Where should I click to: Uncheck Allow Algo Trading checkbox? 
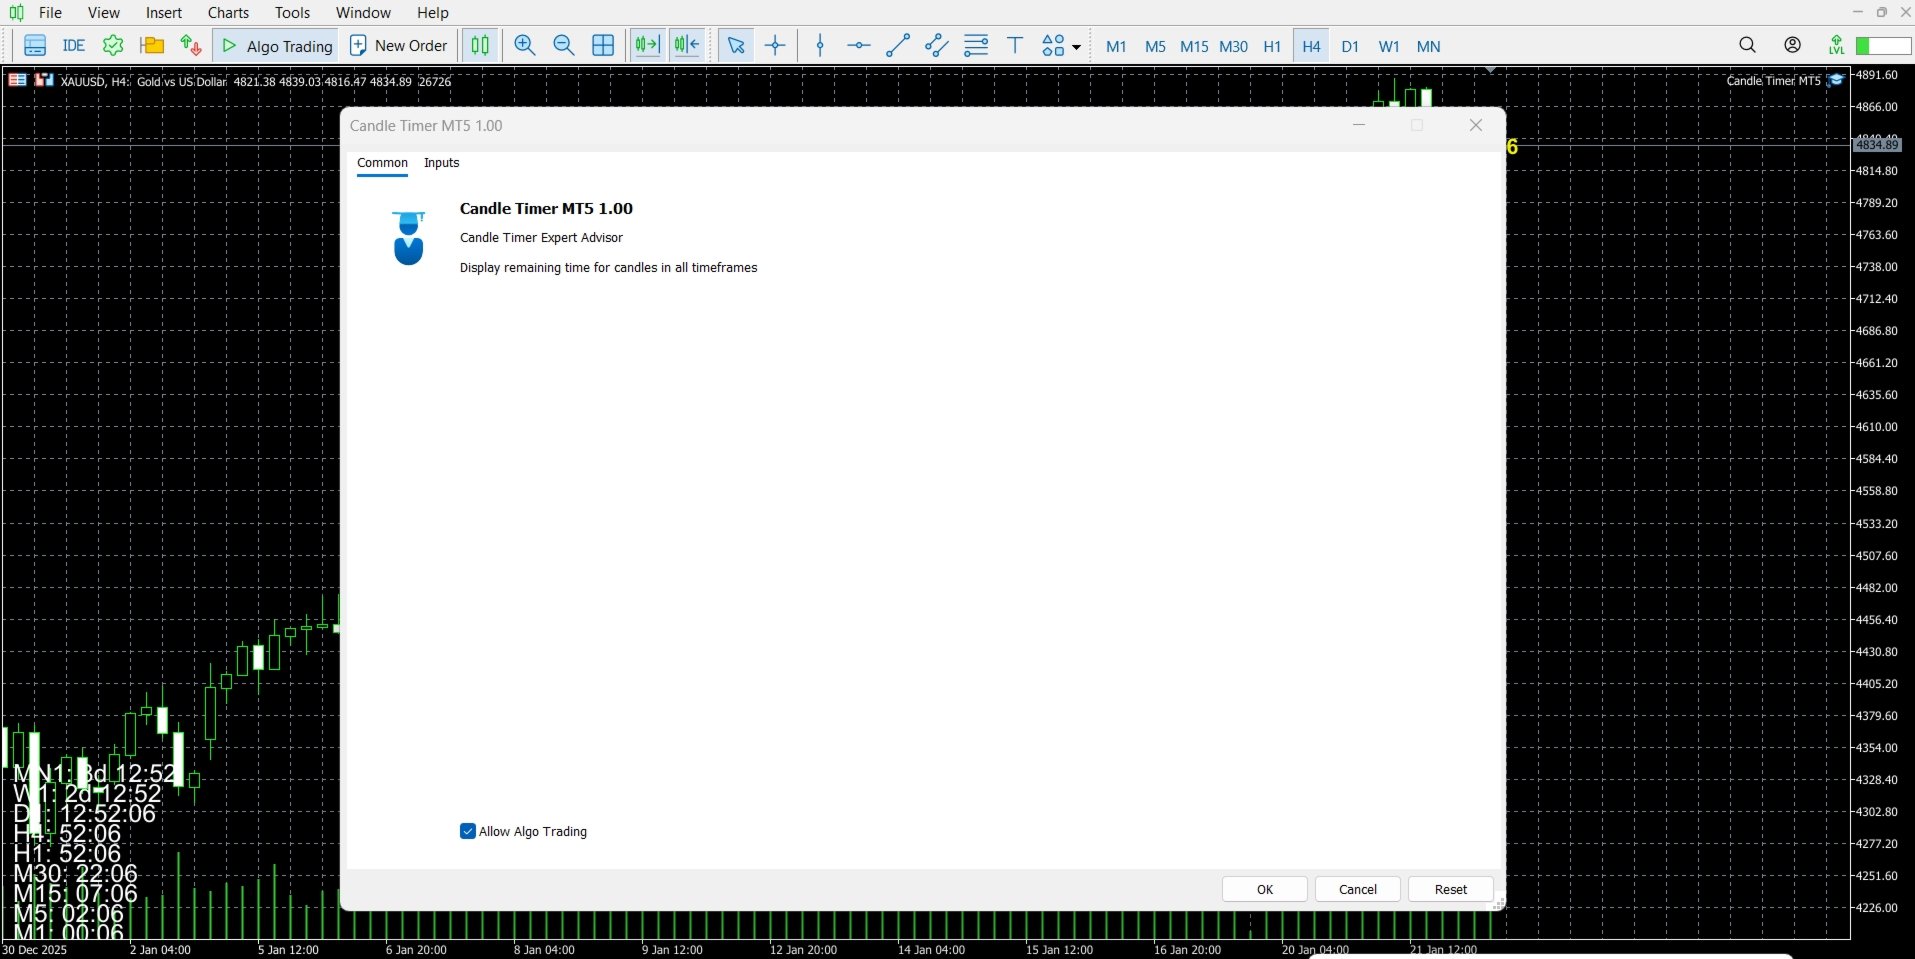467,831
